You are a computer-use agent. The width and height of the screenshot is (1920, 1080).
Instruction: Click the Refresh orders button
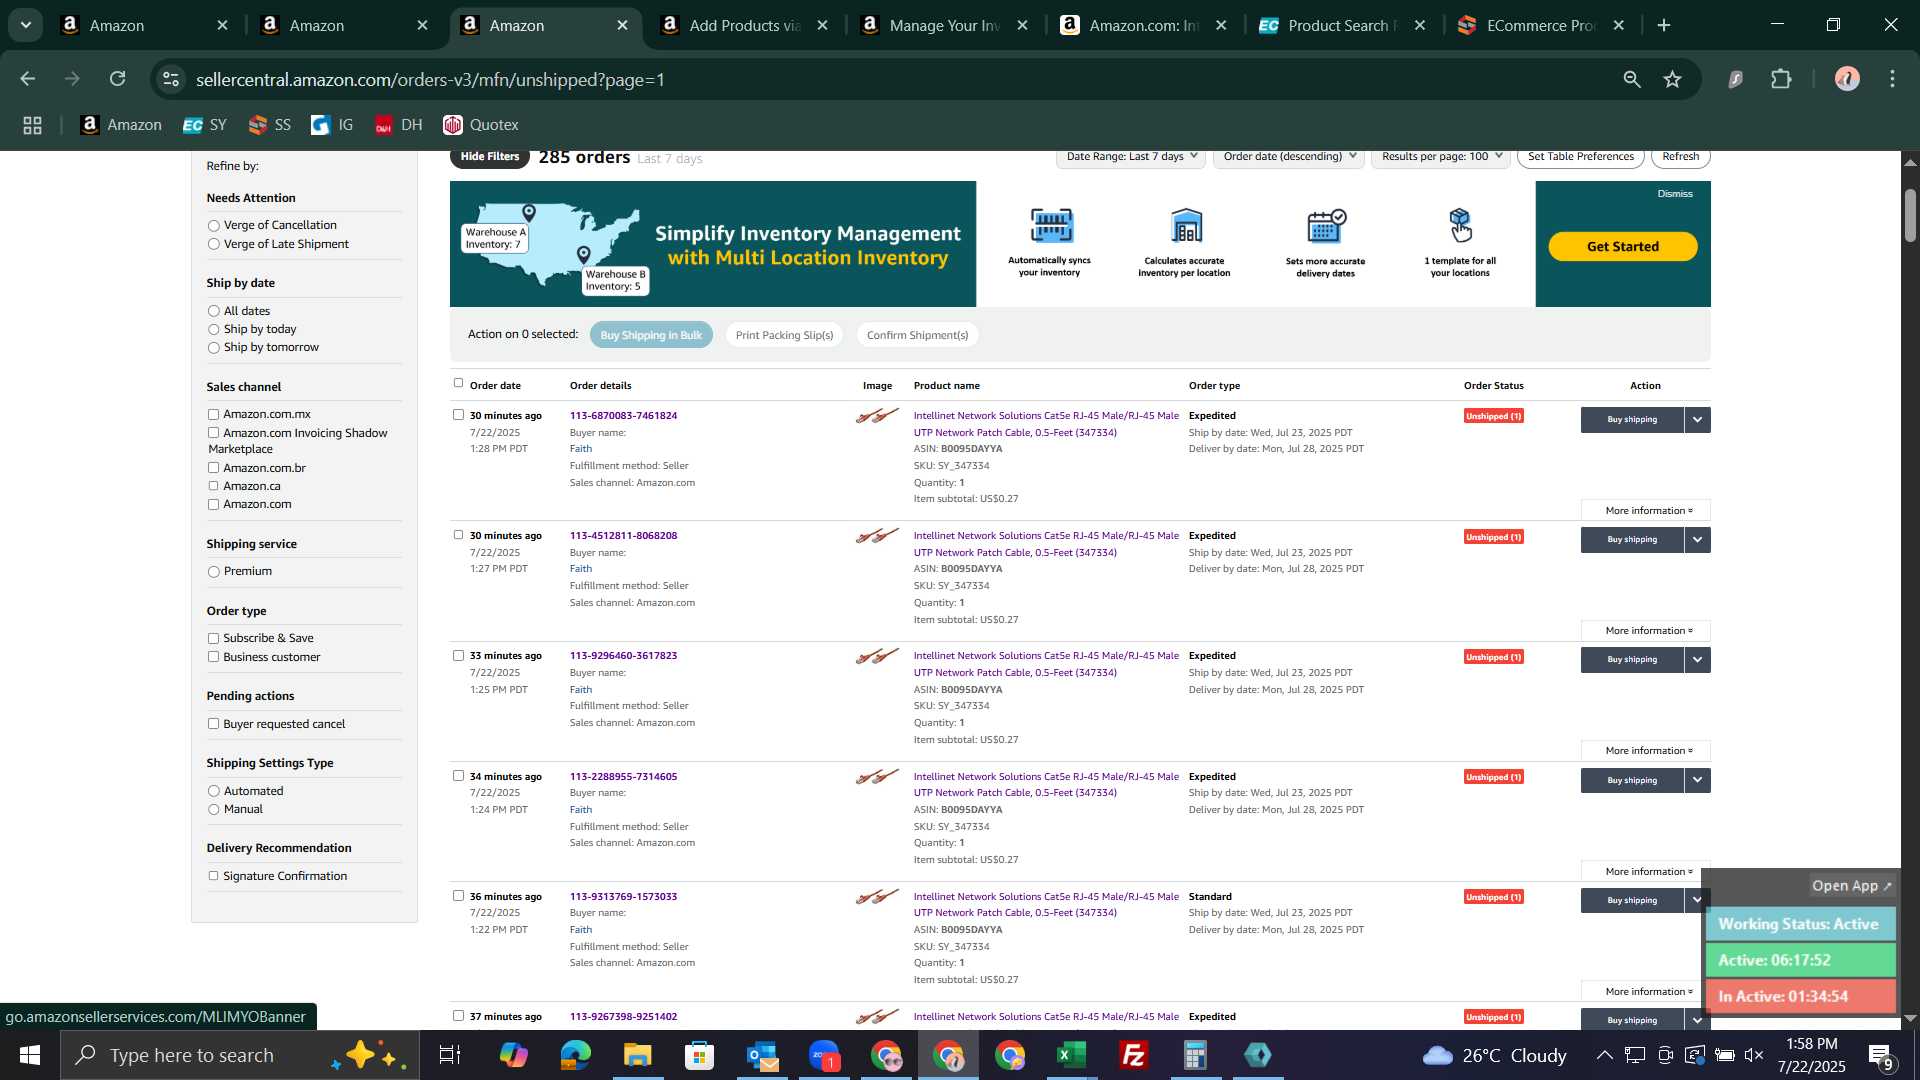[x=1681, y=157]
